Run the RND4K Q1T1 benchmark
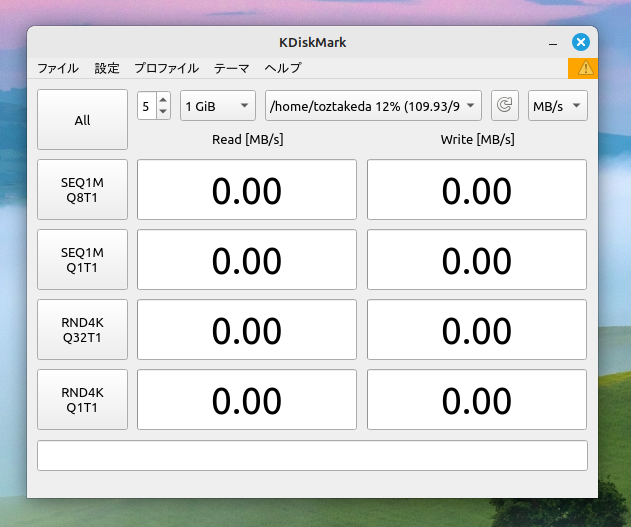 82,399
